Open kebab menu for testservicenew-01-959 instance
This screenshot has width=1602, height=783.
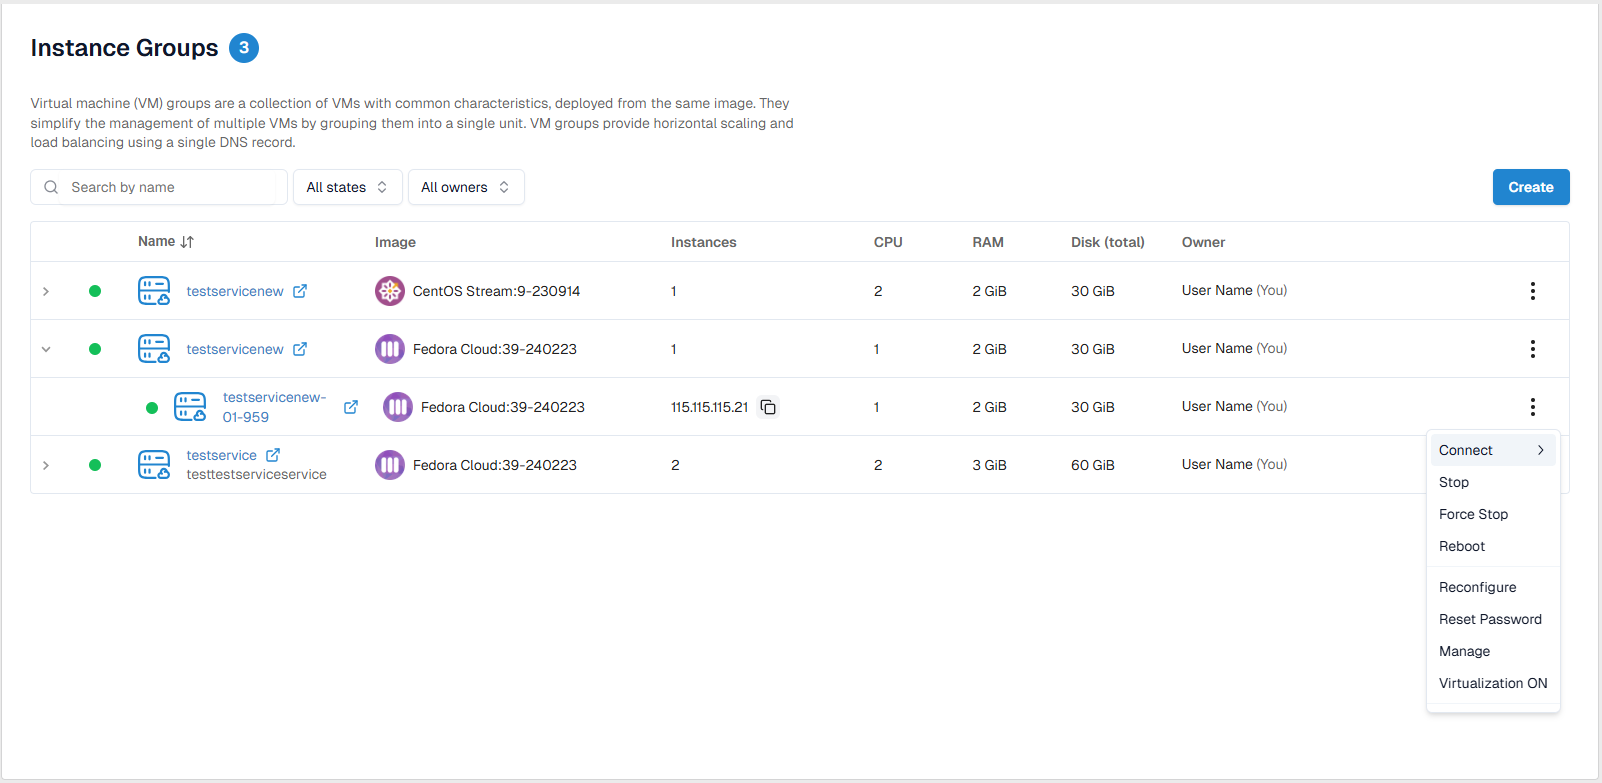point(1532,407)
